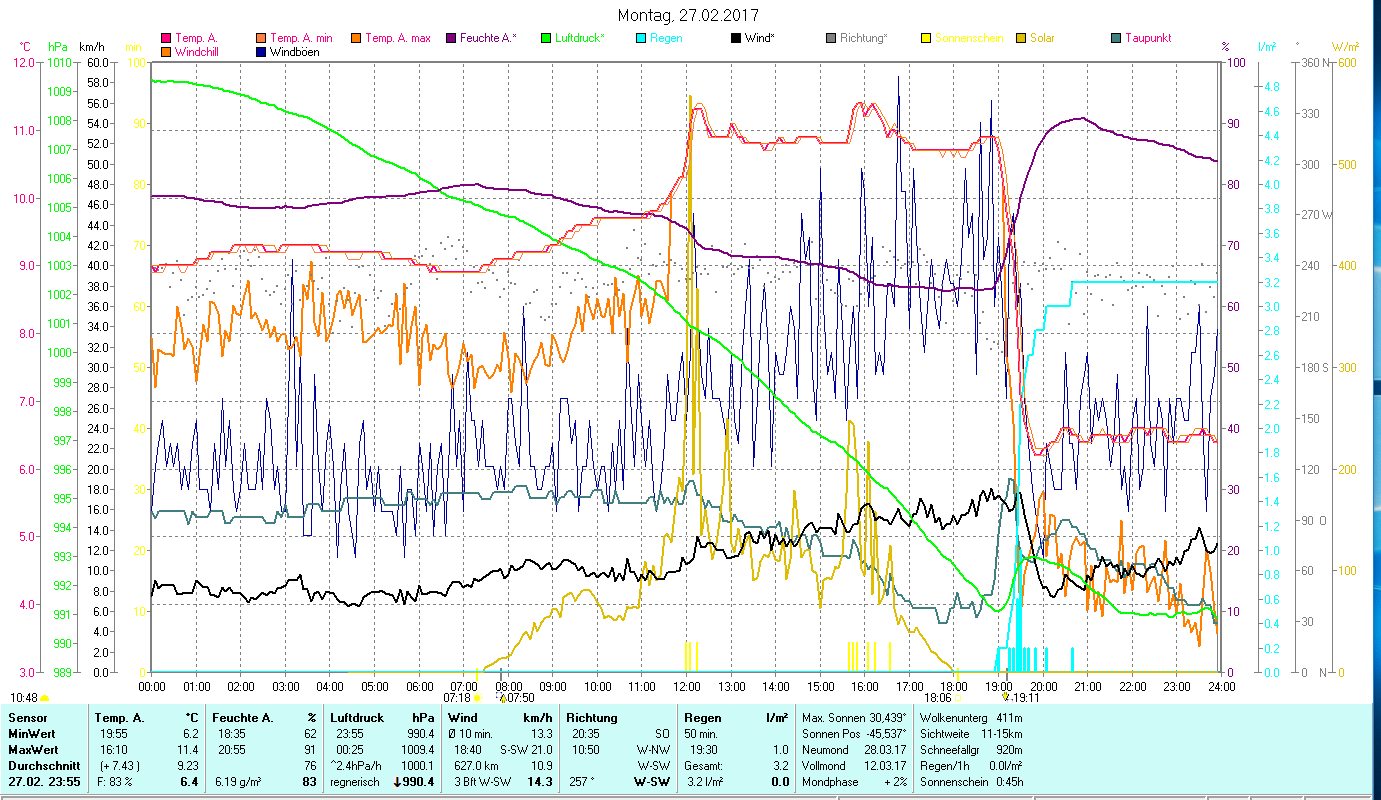
Task: Click the 'Sonnenschein 0:45h' duration entry
Action: pyautogui.click(x=971, y=782)
